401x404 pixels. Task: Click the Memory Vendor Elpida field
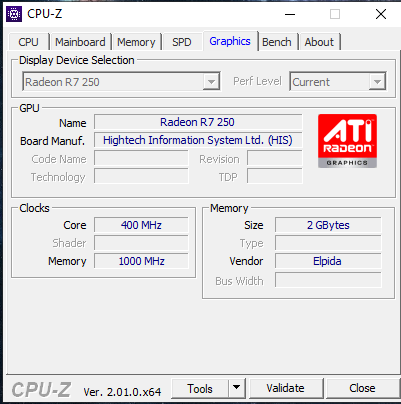tap(328, 261)
